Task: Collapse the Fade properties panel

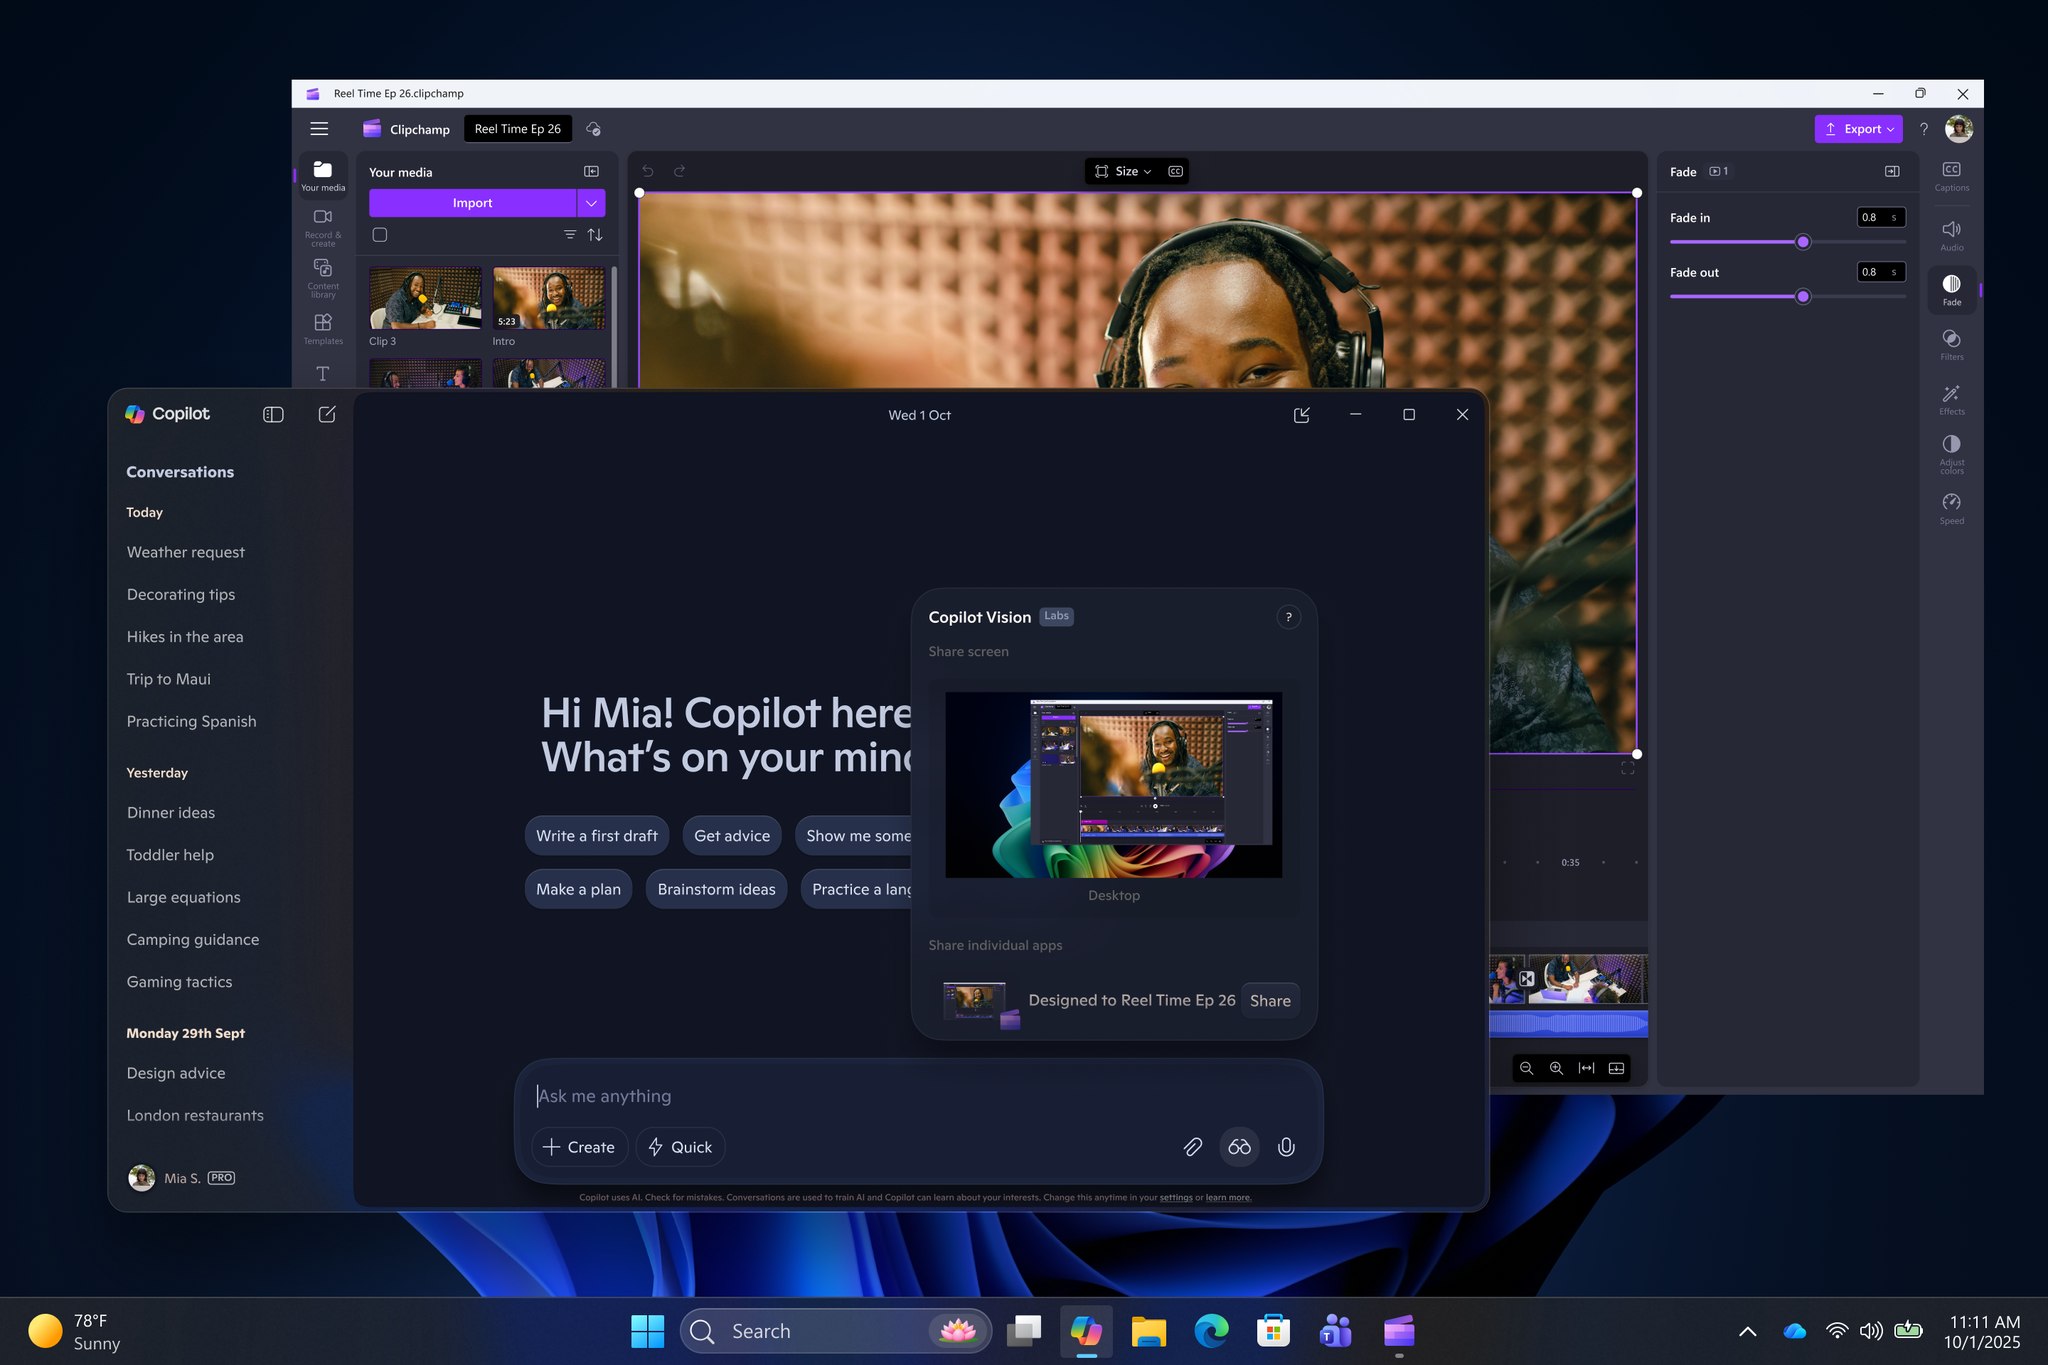Action: (x=1892, y=172)
